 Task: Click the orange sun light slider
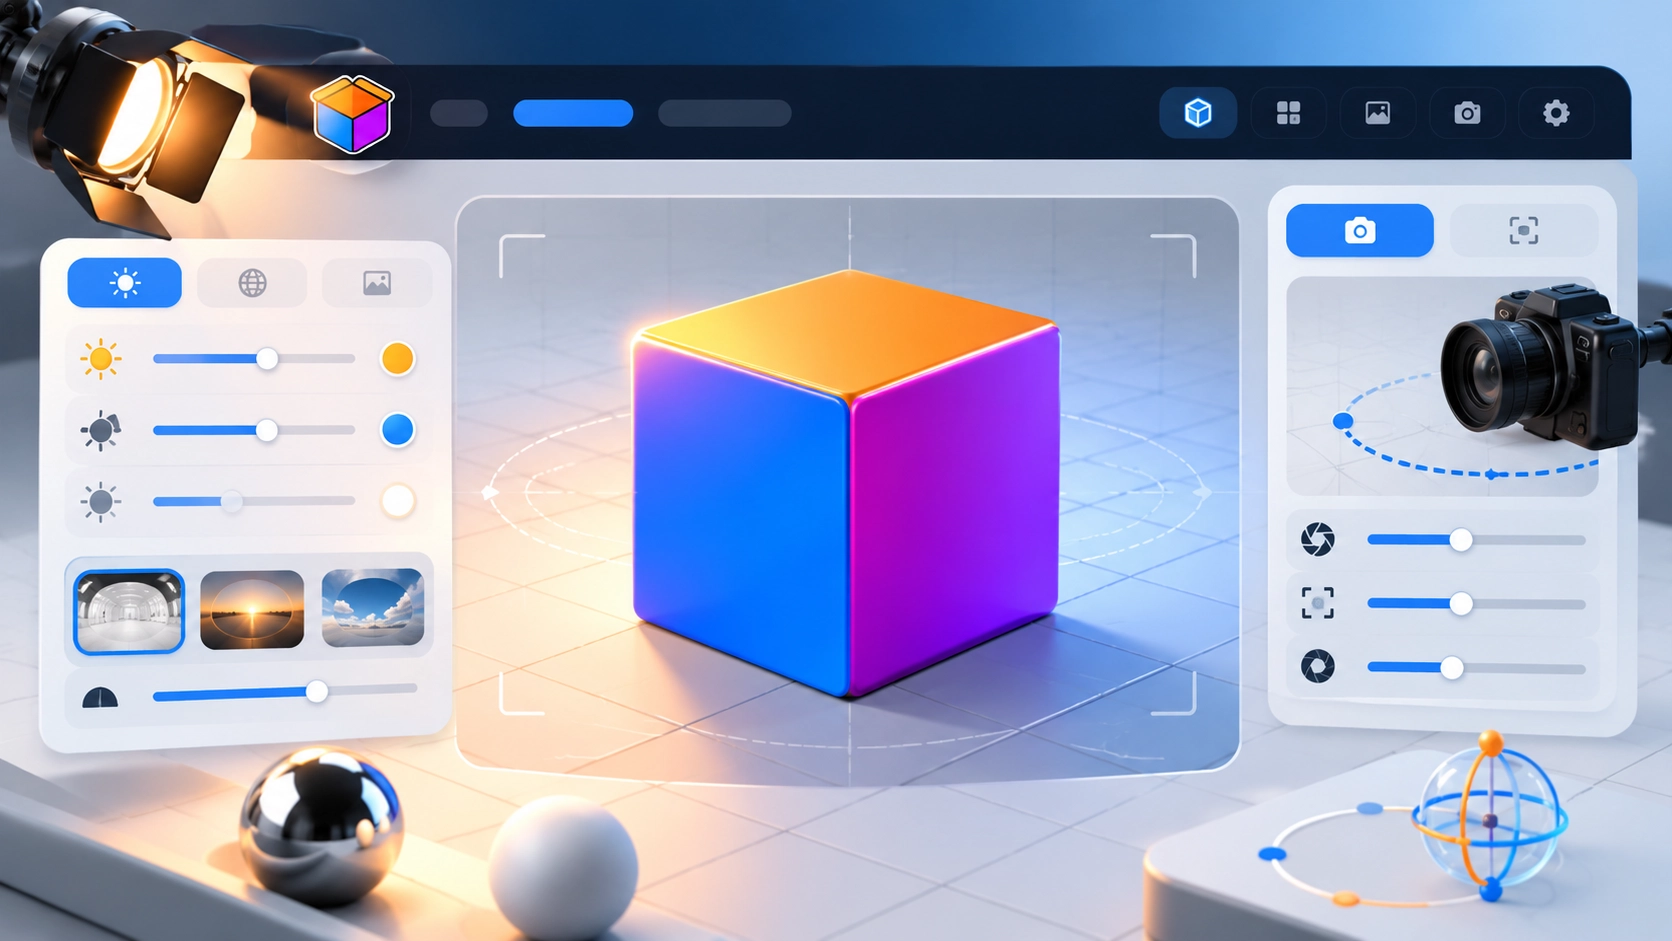click(254, 358)
